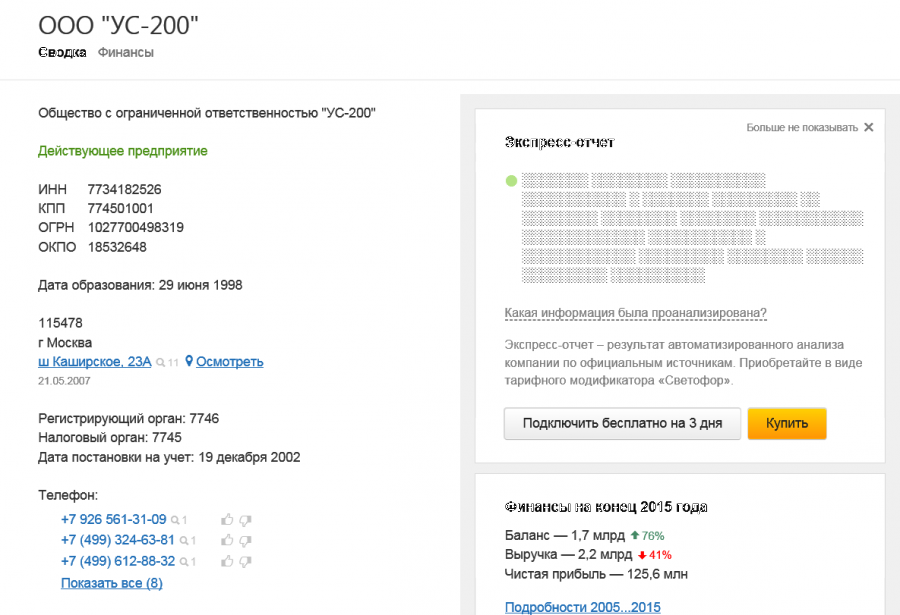Image resolution: width=900 pixels, height=615 pixels.
Task: Click thumbs down for +7 926 561-31-09
Action: tap(245, 520)
